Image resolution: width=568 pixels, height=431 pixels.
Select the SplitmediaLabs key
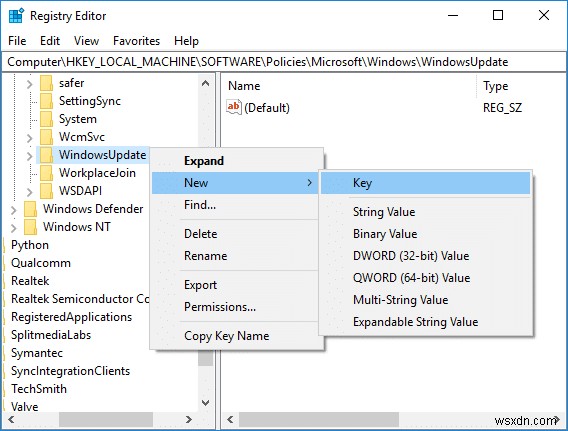[x=51, y=335]
